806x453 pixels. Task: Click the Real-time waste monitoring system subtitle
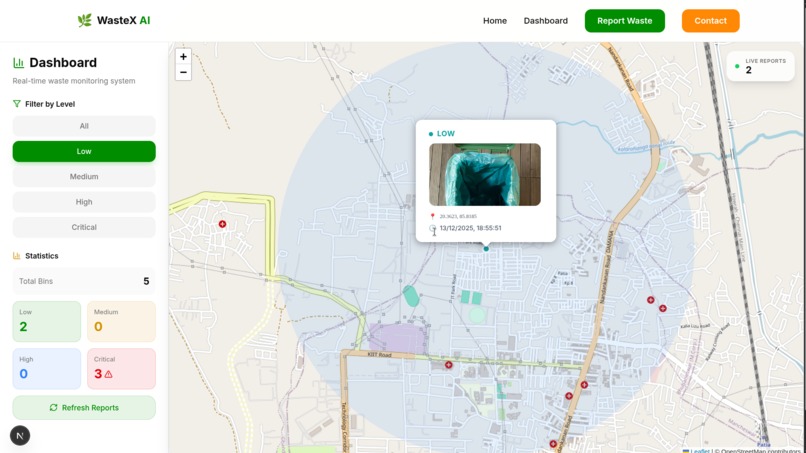74,81
